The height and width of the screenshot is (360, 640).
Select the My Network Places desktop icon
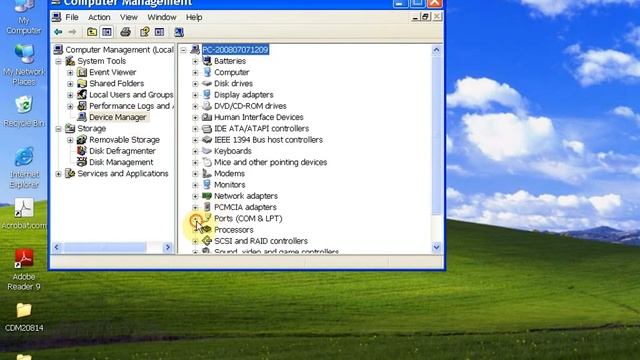24,54
